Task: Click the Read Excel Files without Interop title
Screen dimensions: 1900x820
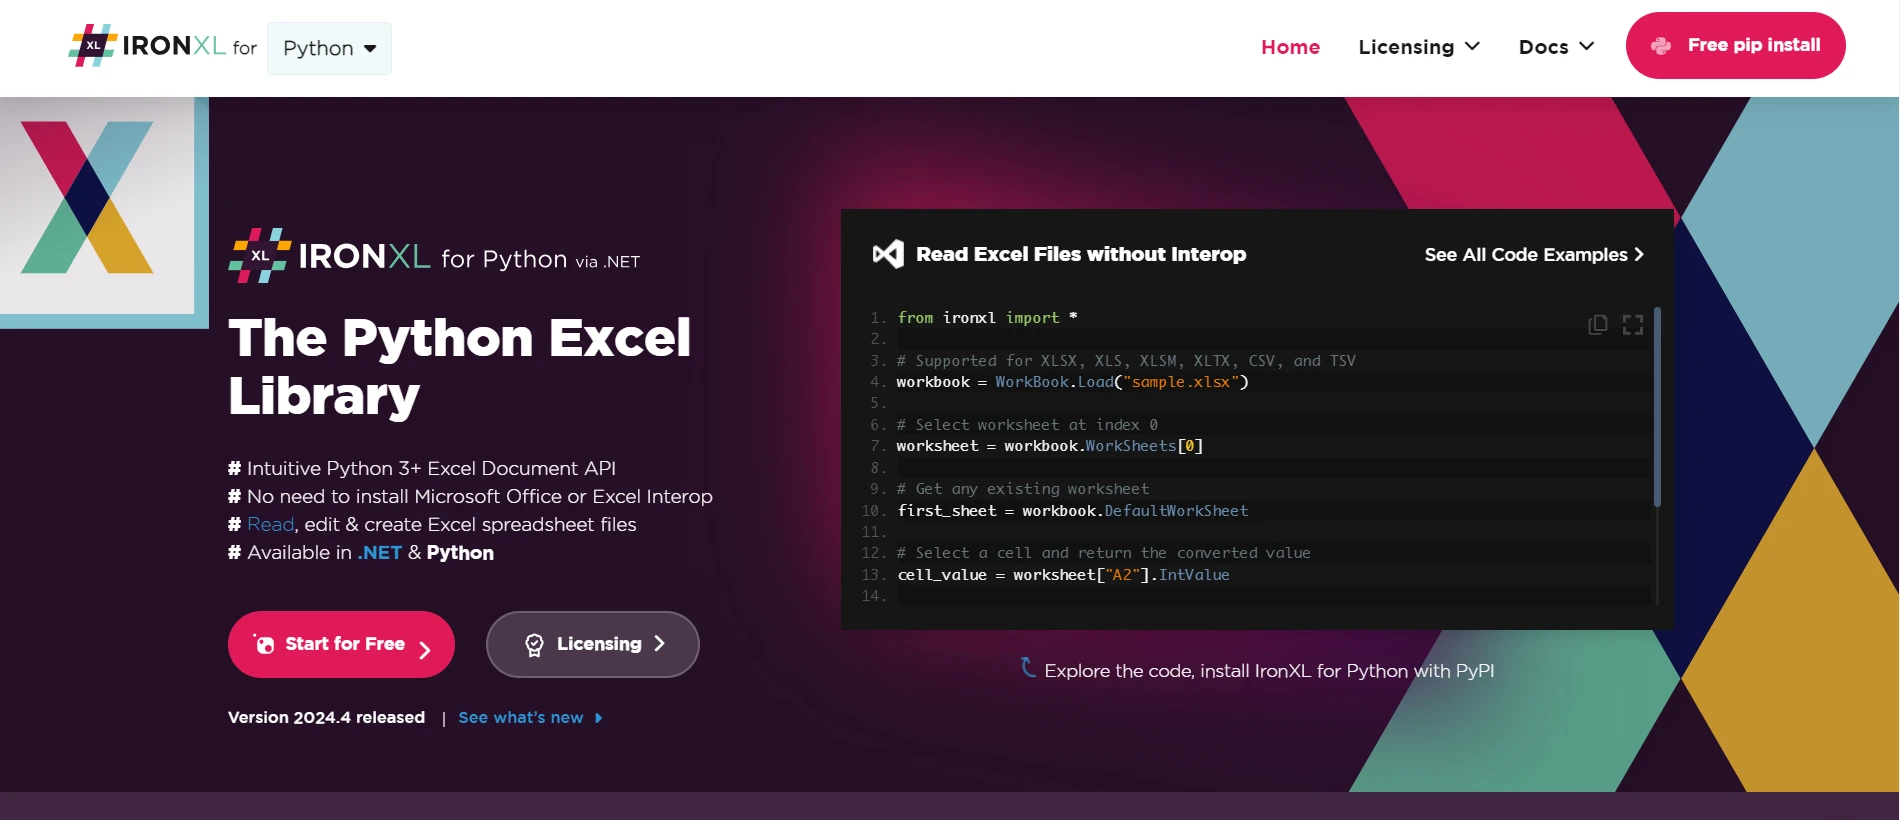Action: tap(1080, 255)
